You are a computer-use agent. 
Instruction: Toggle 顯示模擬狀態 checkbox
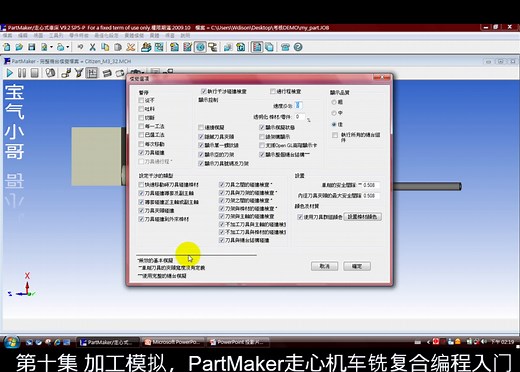(262, 127)
